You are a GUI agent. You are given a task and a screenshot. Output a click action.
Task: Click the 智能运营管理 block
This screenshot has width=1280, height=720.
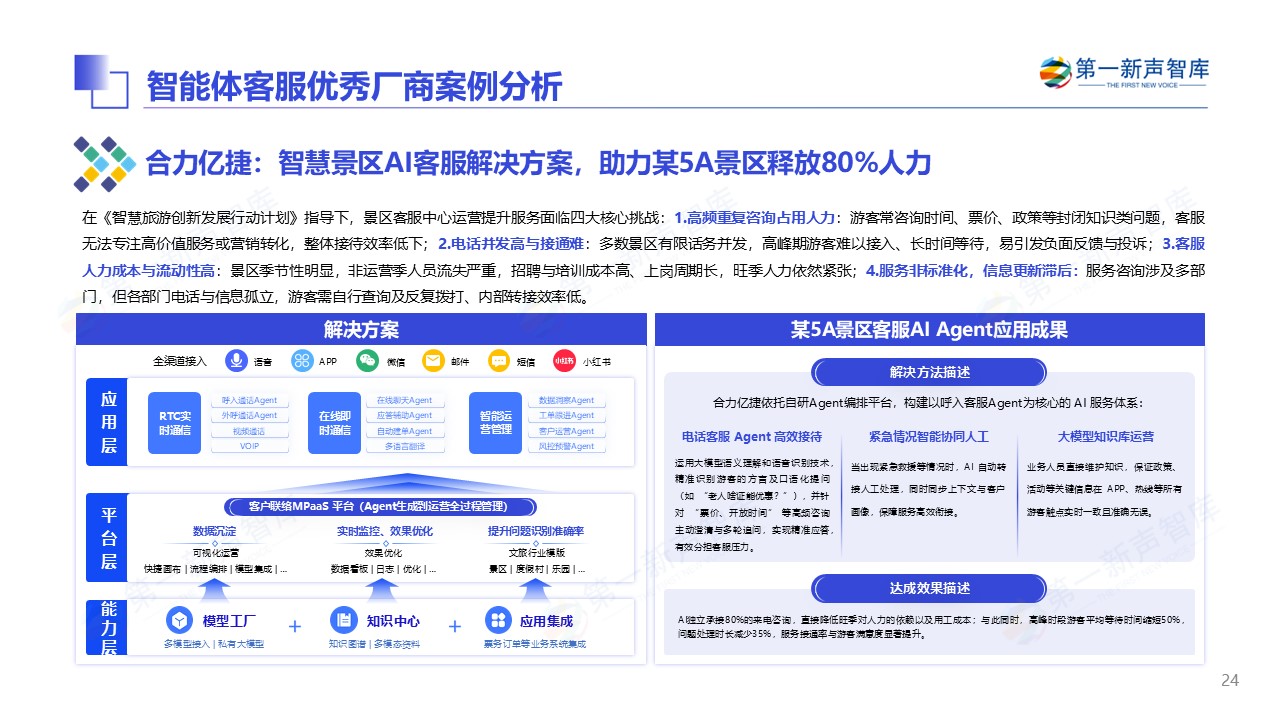pos(495,423)
